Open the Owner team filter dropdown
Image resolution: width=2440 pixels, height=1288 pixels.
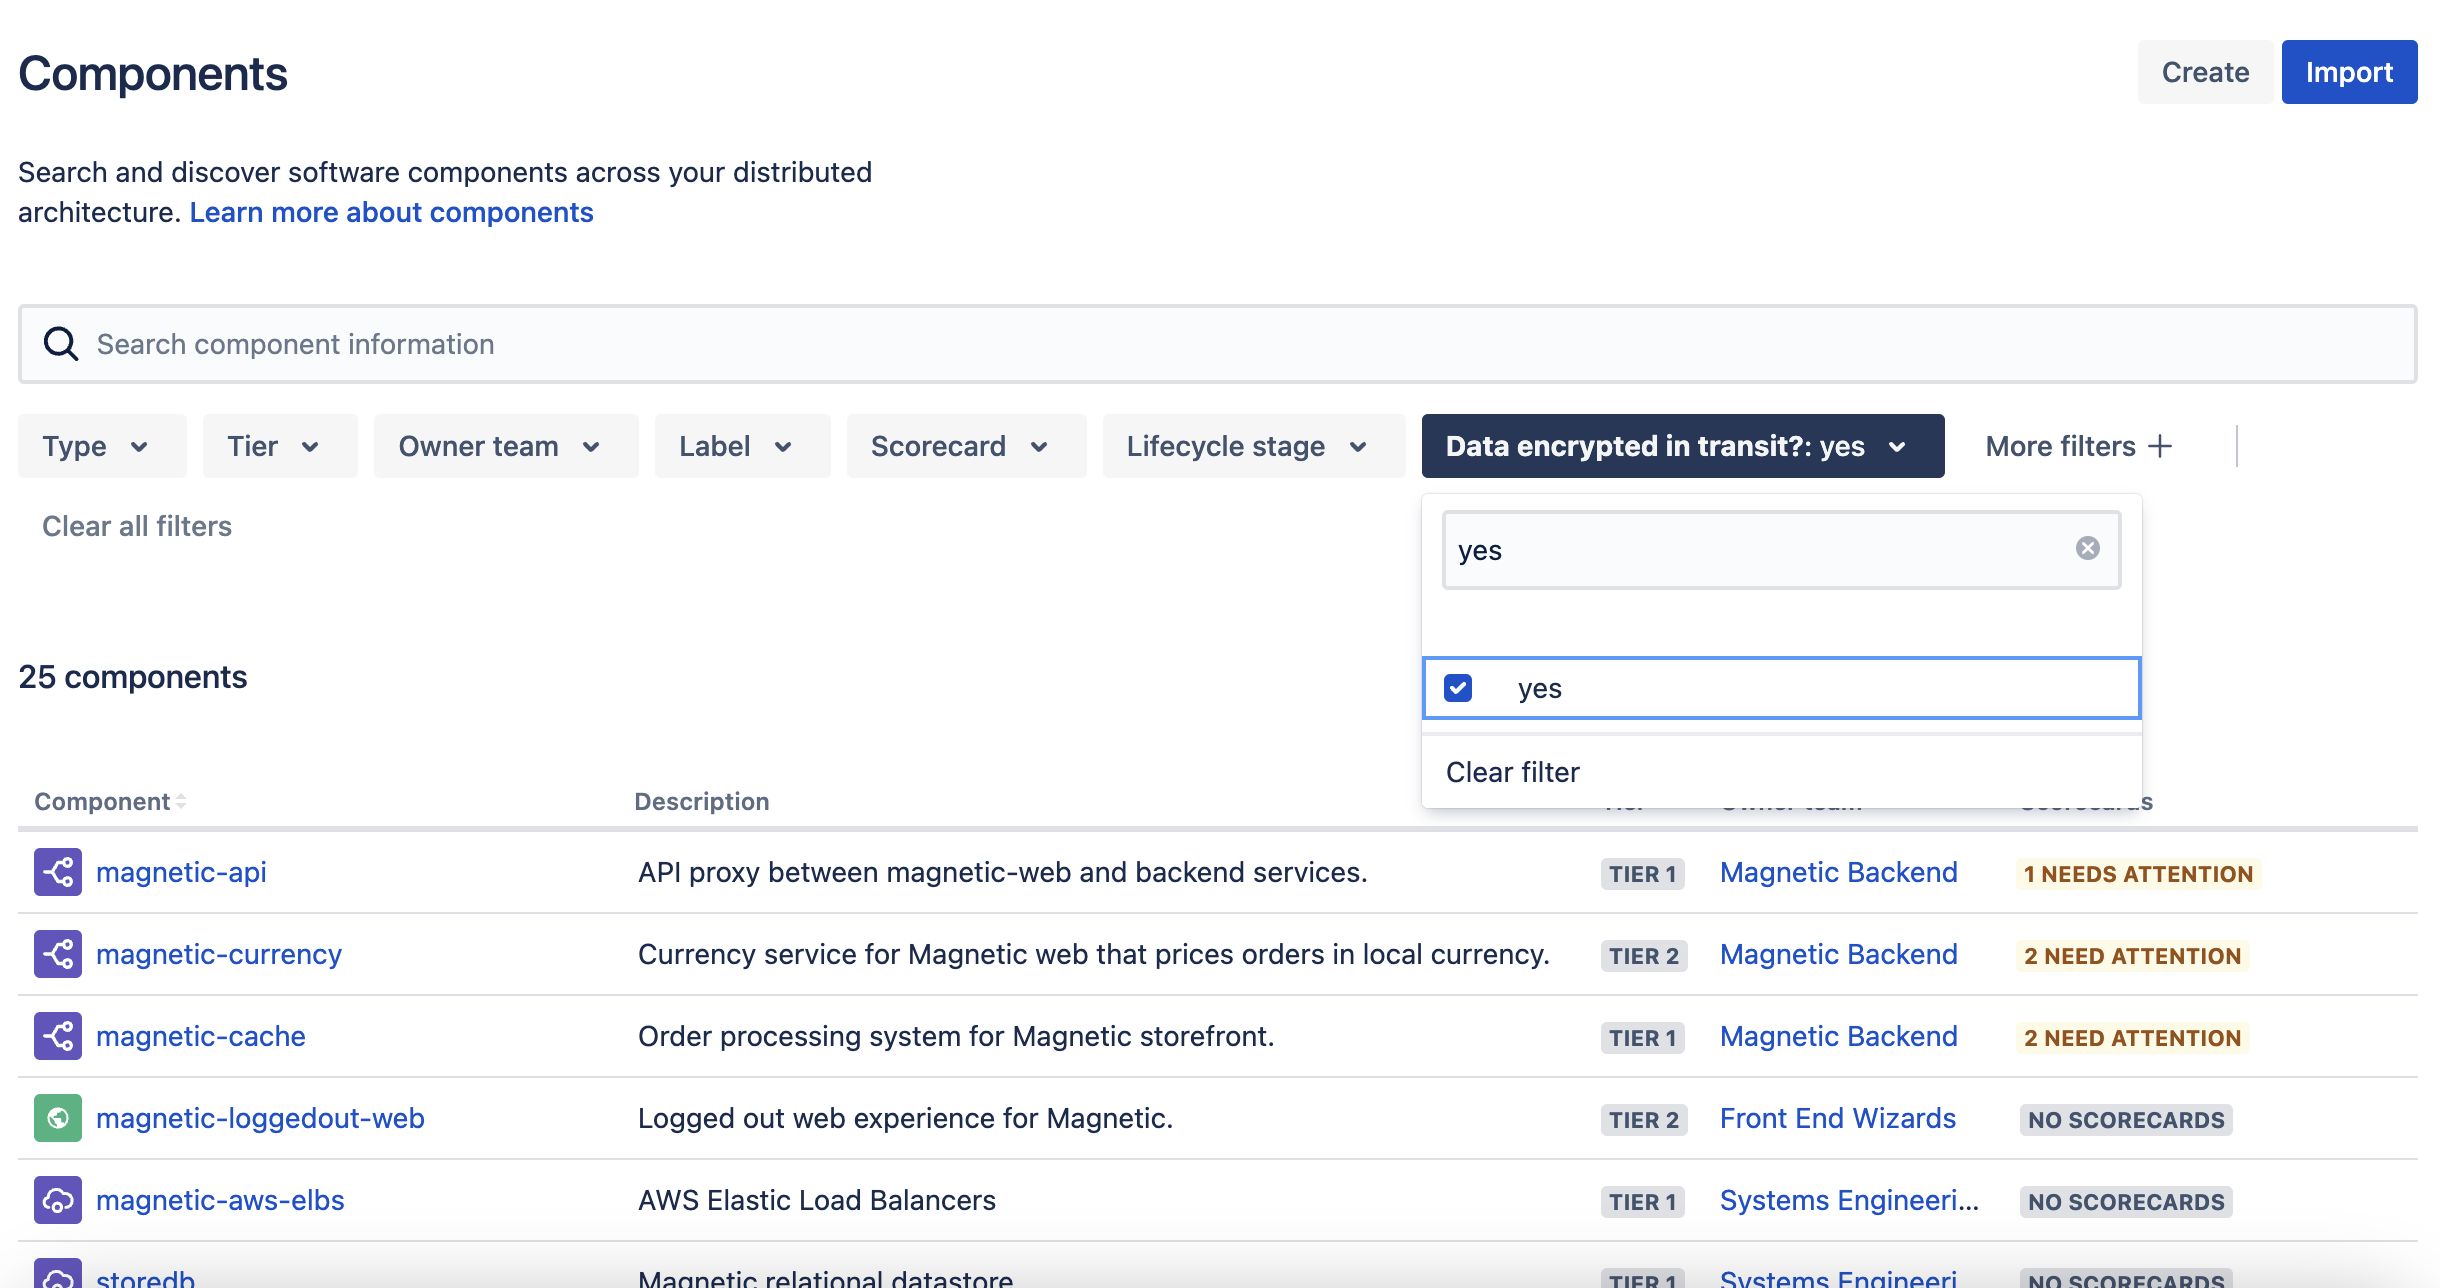point(506,446)
